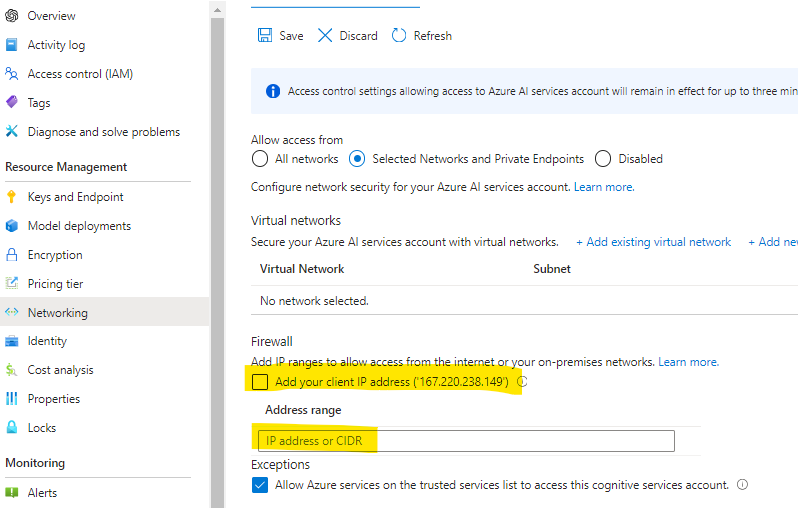The width and height of the screenshot is (798, 508).
Task: Click the Resource Management section heading
Action: coord(66,167)
